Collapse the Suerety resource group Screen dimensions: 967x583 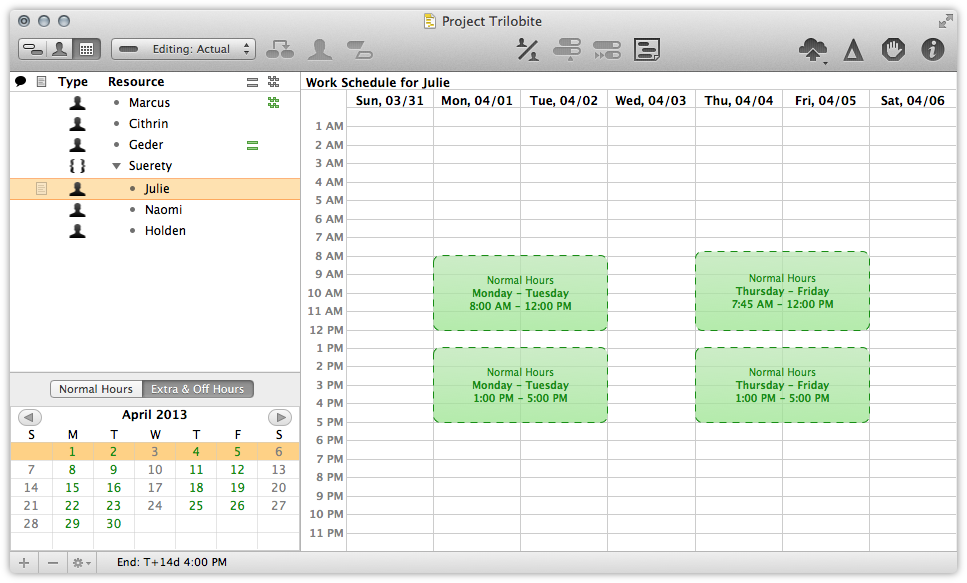click(x=117, y=166)
